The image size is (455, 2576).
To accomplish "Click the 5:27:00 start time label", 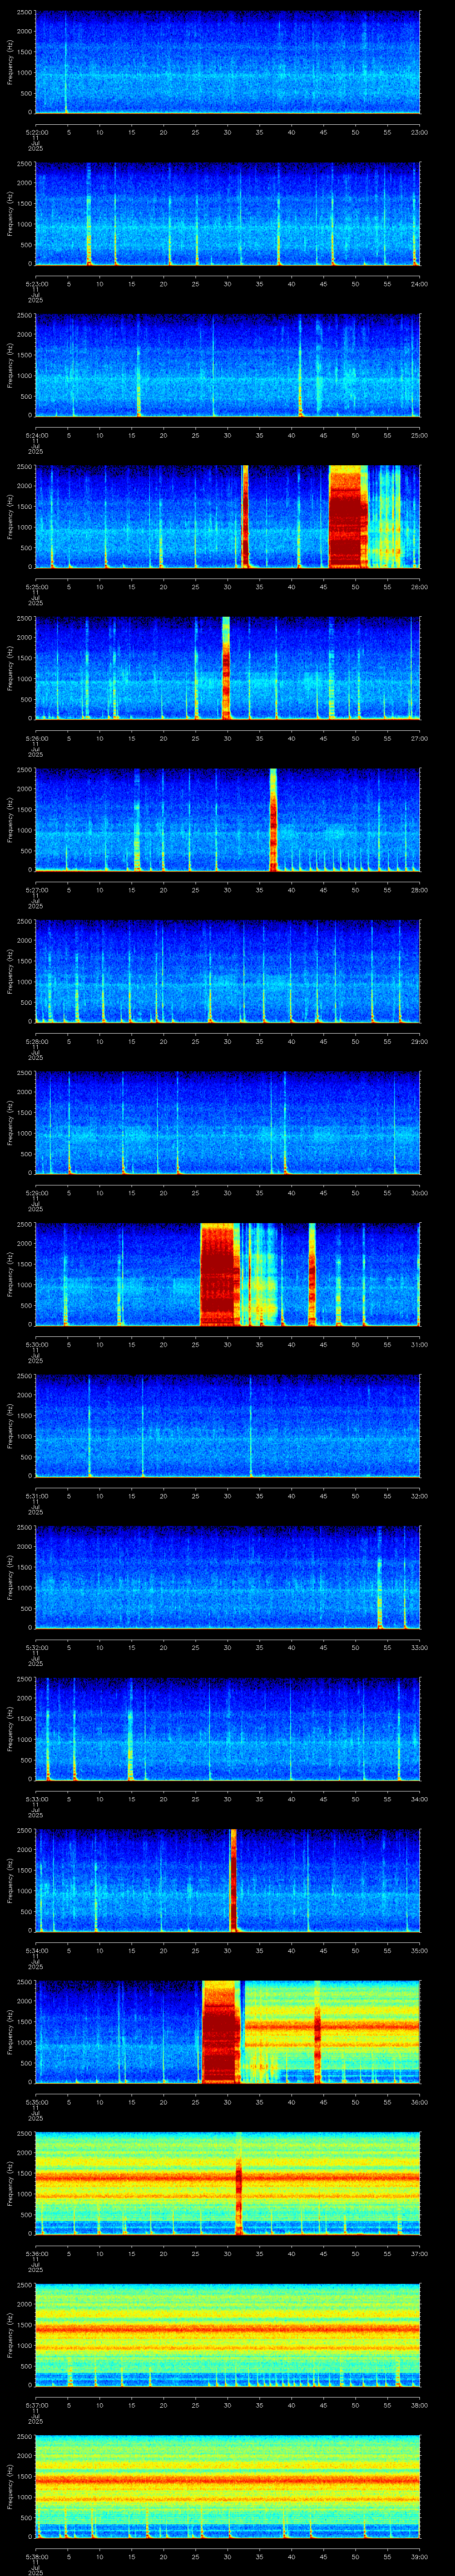I will click(37, 890).
